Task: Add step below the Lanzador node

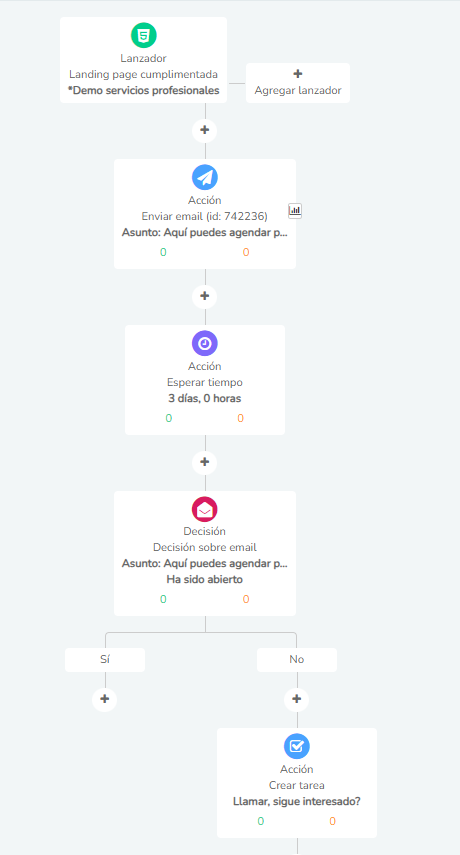Action: pyautogui.click(x=205, y=130)
